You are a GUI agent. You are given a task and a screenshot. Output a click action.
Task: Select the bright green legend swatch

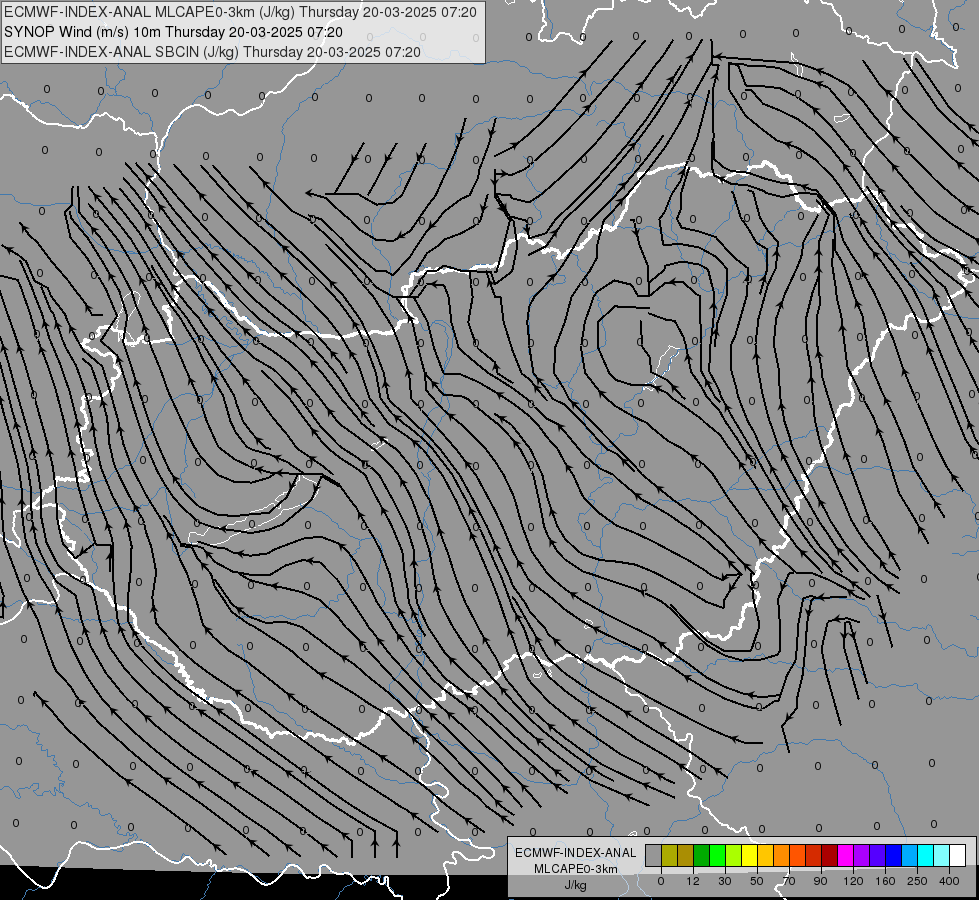717,855
